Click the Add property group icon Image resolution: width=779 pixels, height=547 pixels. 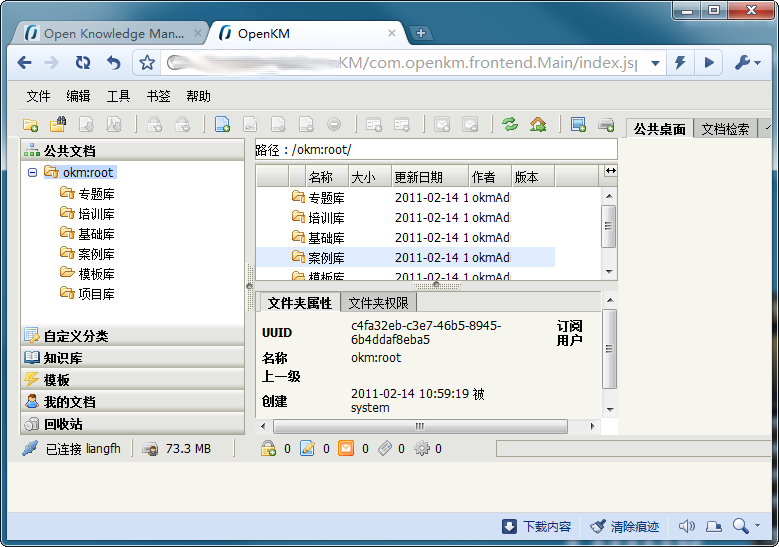[374, 124]
